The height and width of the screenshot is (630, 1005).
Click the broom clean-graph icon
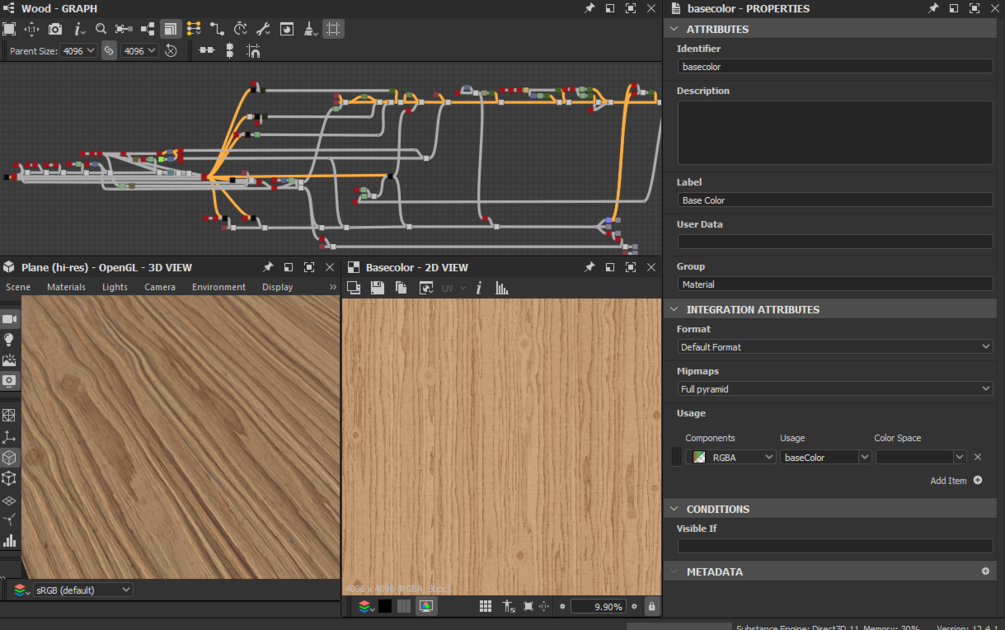click(310, 29)
